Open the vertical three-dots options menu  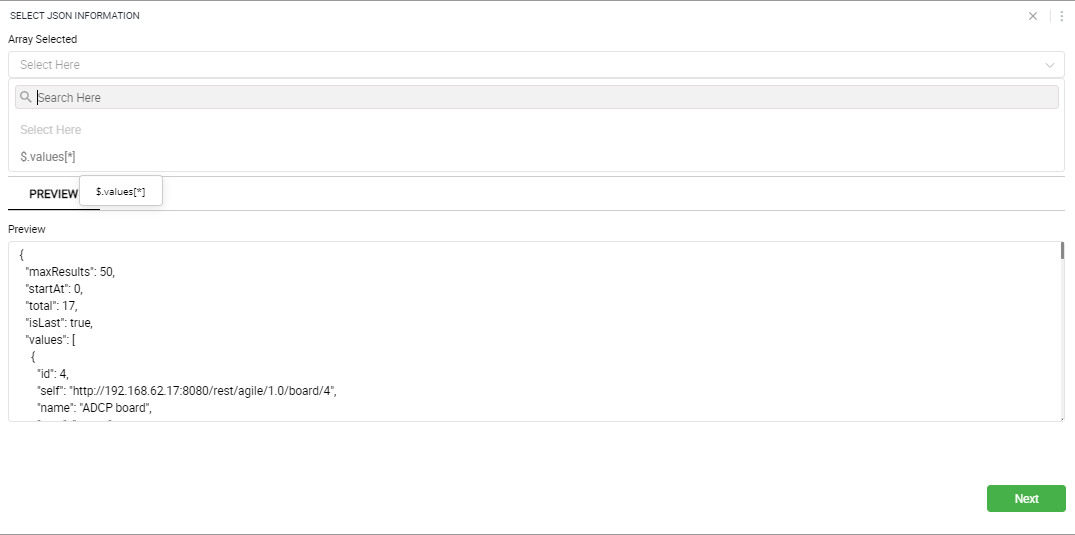pos(1062,16)
